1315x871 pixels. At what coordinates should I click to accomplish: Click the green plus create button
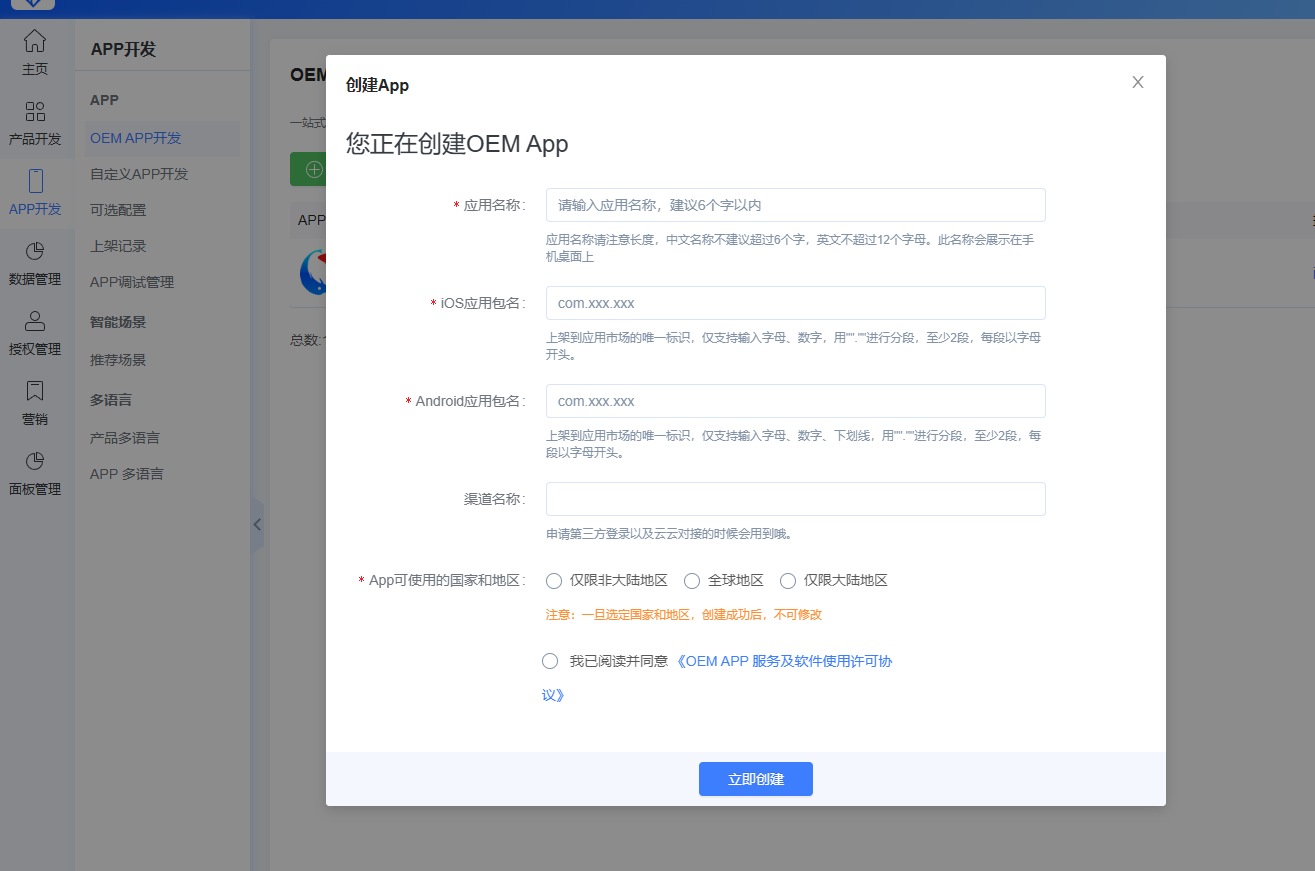point(308,169)
